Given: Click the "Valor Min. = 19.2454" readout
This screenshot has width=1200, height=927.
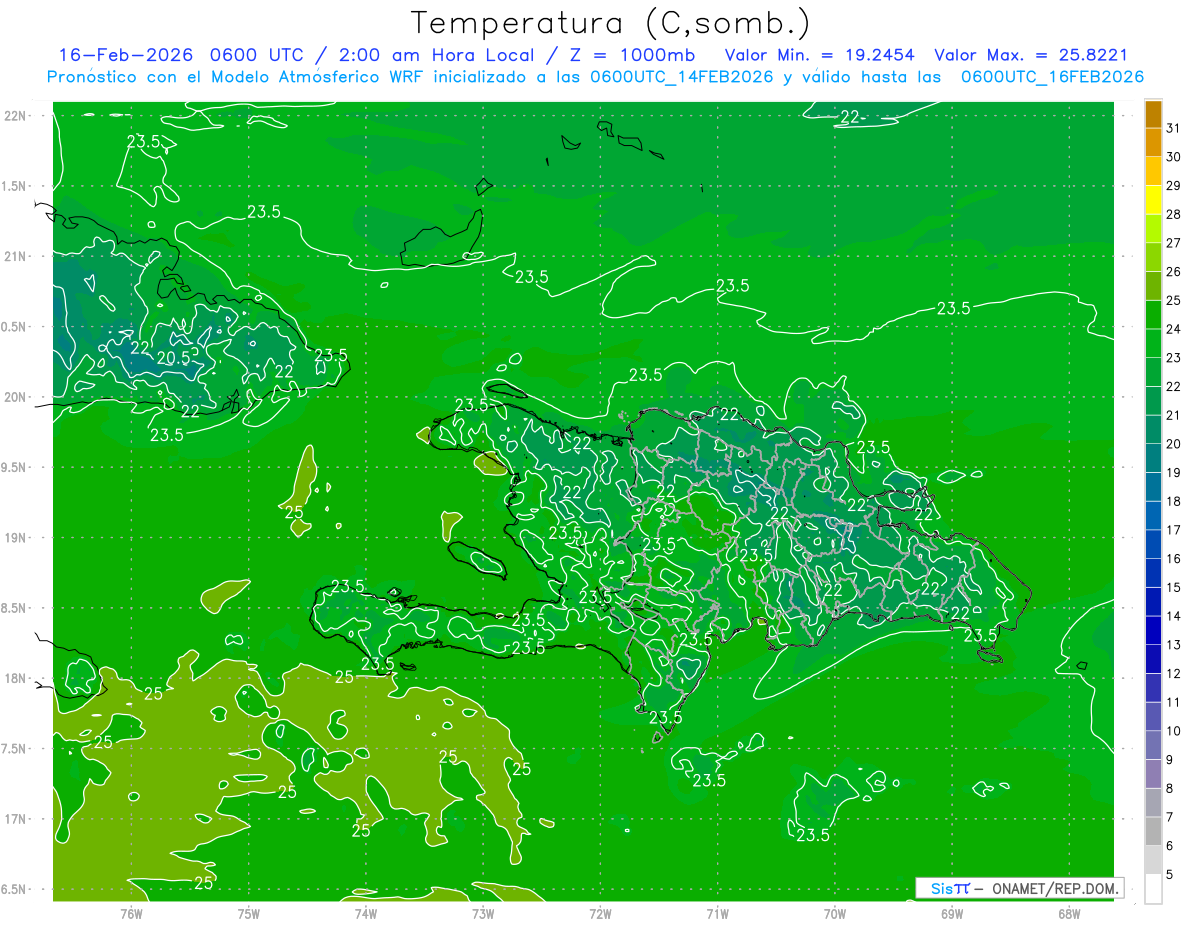Looking at the screenshot, I should pos(821,55).
